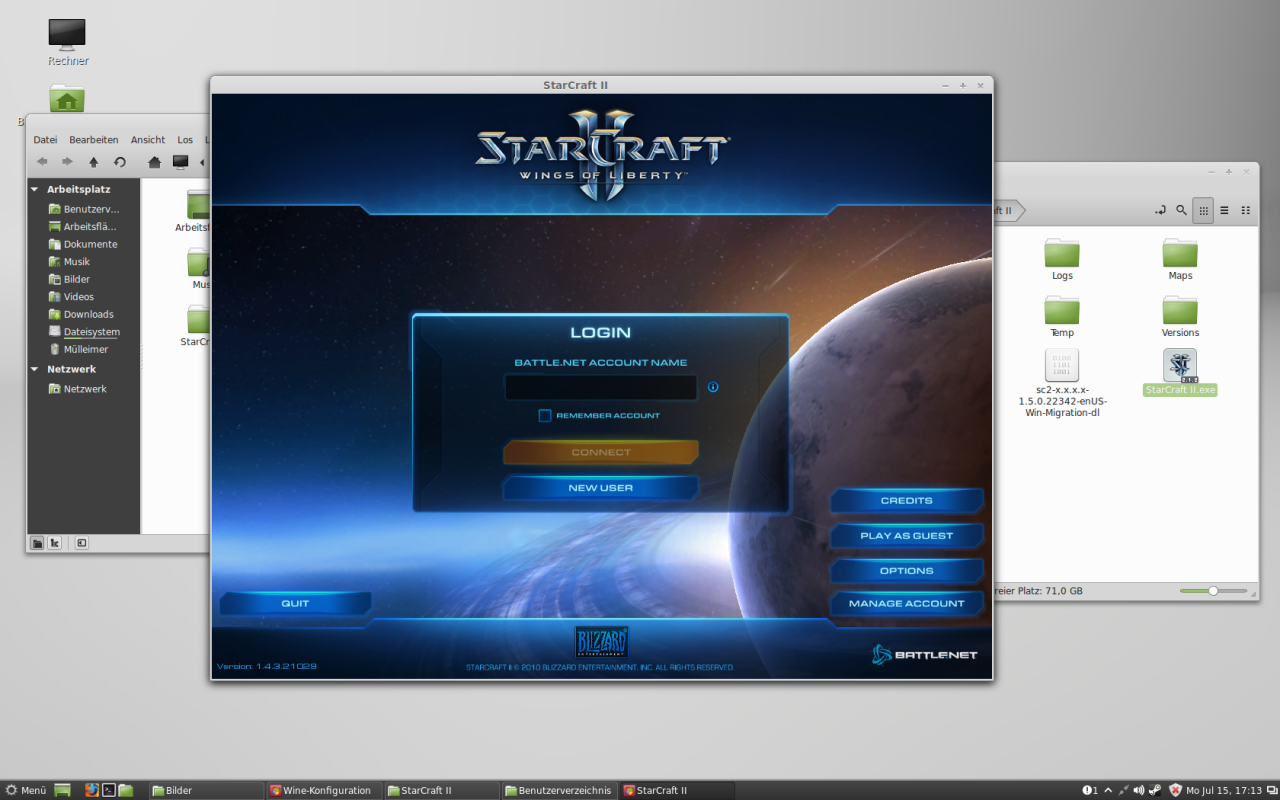Image resolution: width=1280 pixels, height=800 pixels.
Task: Switch to the Benutzerverzeichnis taskbar window
Action: [x=558, y=790]
